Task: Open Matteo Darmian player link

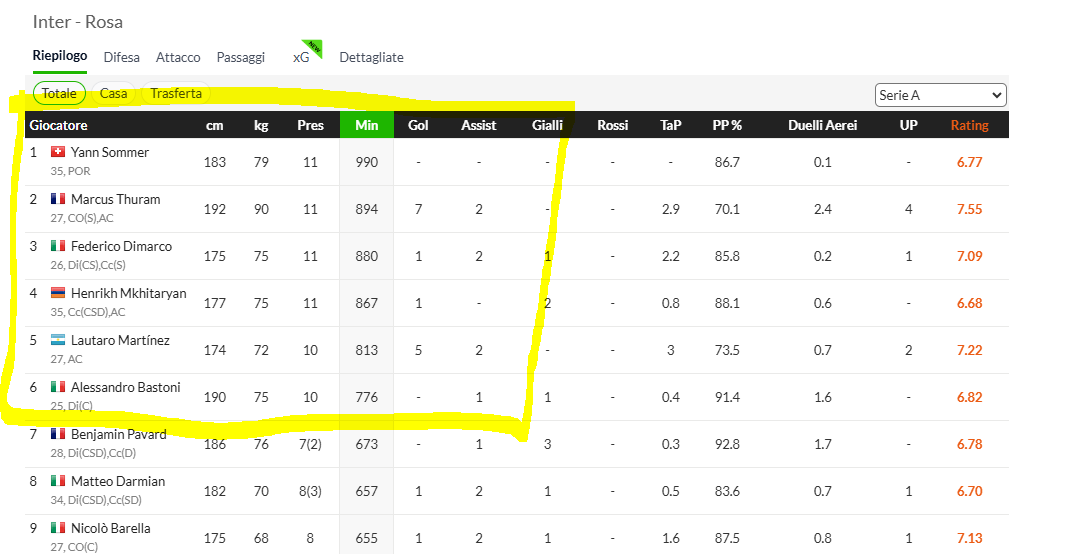Action: 118,481
